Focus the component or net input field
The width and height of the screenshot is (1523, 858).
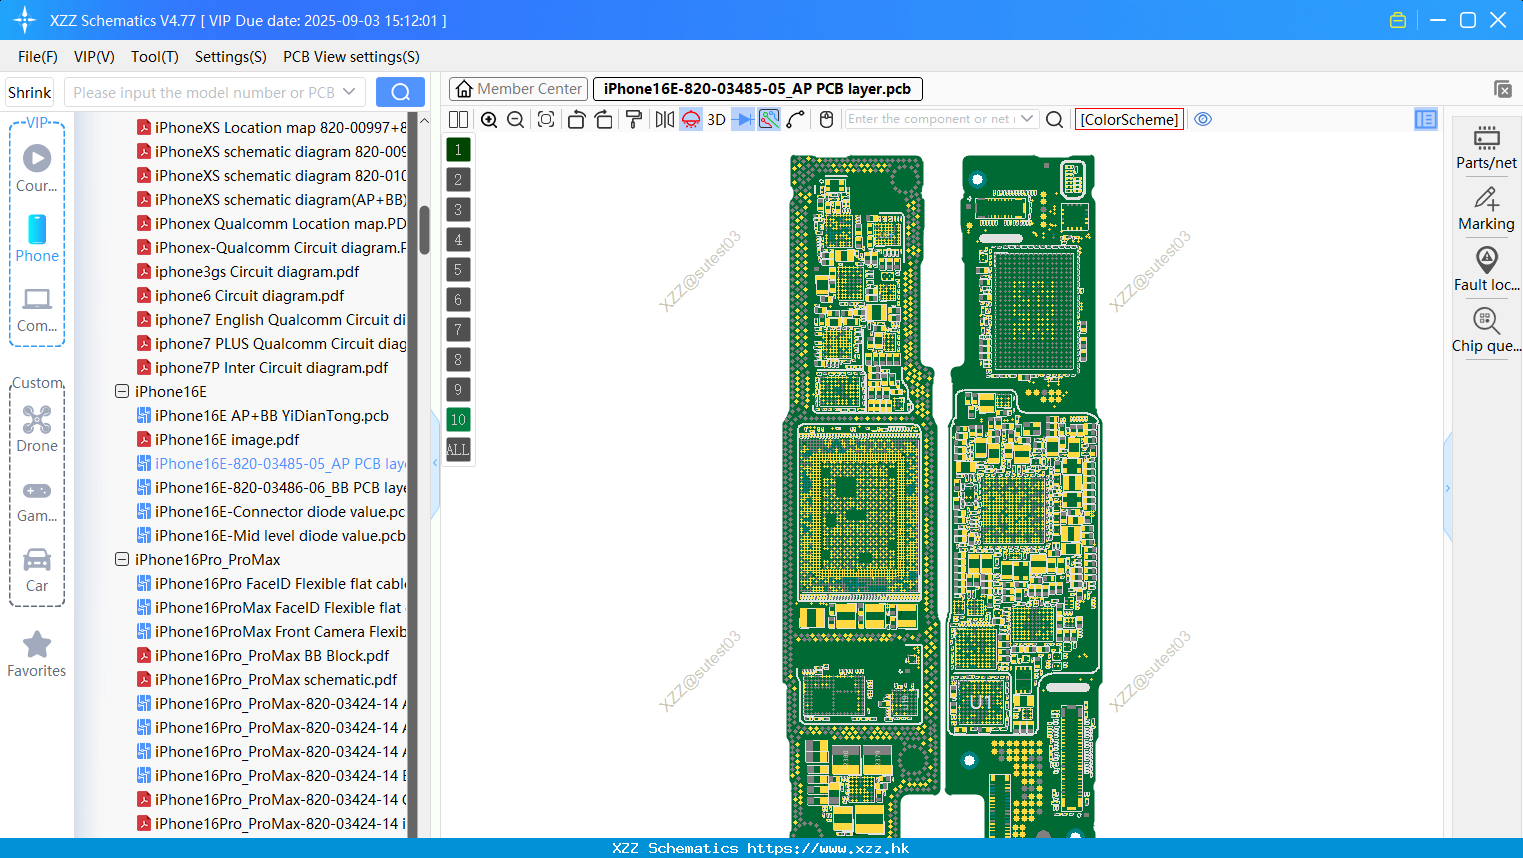[x=931, y=119]
